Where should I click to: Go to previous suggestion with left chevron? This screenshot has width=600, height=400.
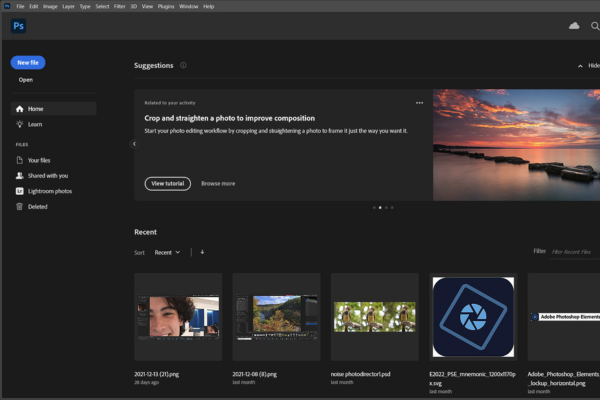[x=134, y=144]
